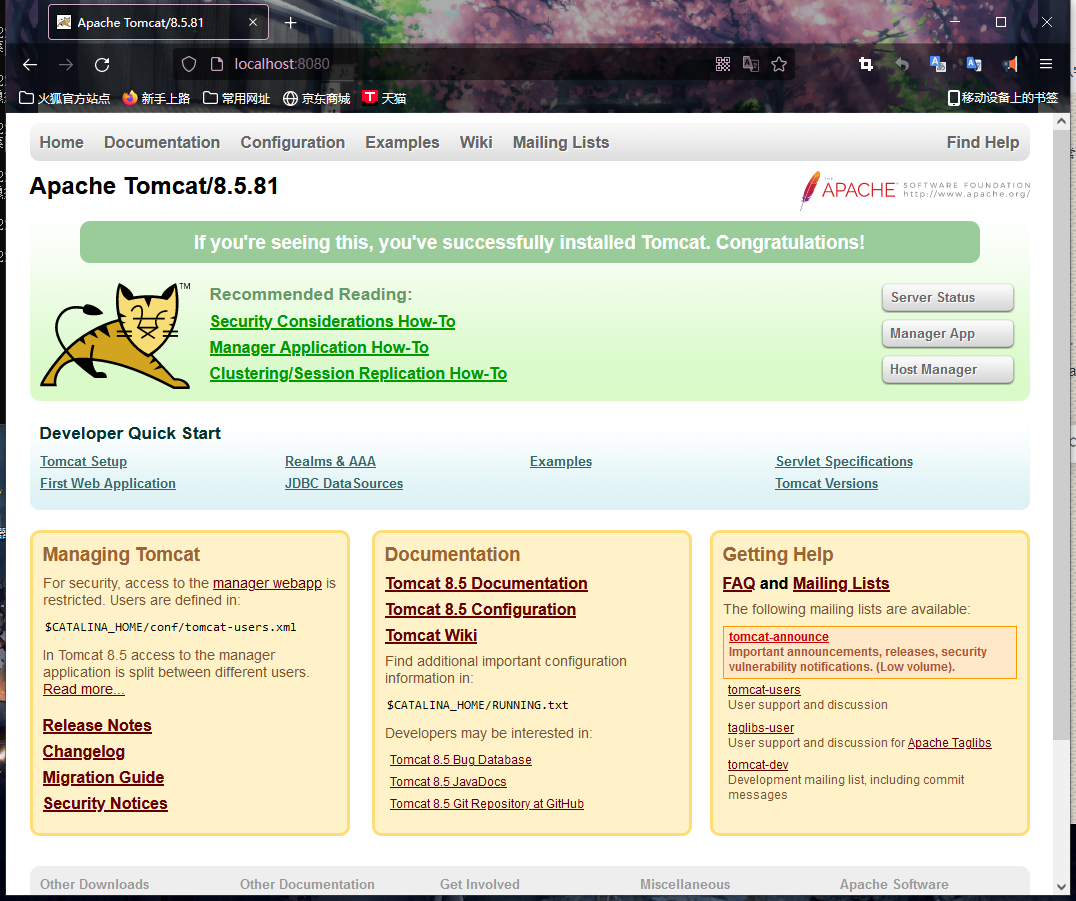Open Mailing Lists in the top navigation bar
The image size is (1076, 901).
click(561, 142)
